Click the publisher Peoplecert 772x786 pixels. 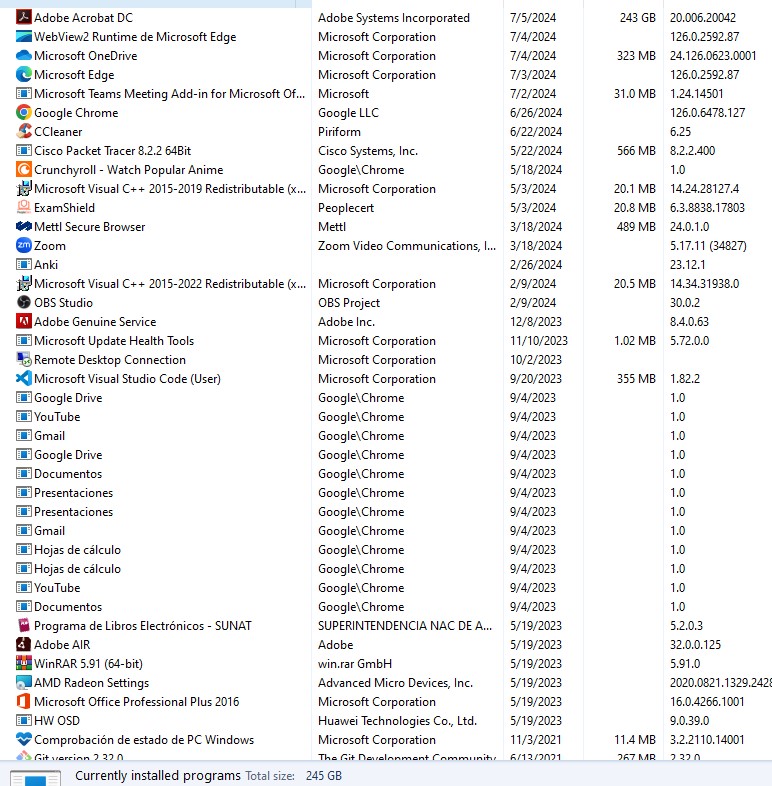click(346, 208)
